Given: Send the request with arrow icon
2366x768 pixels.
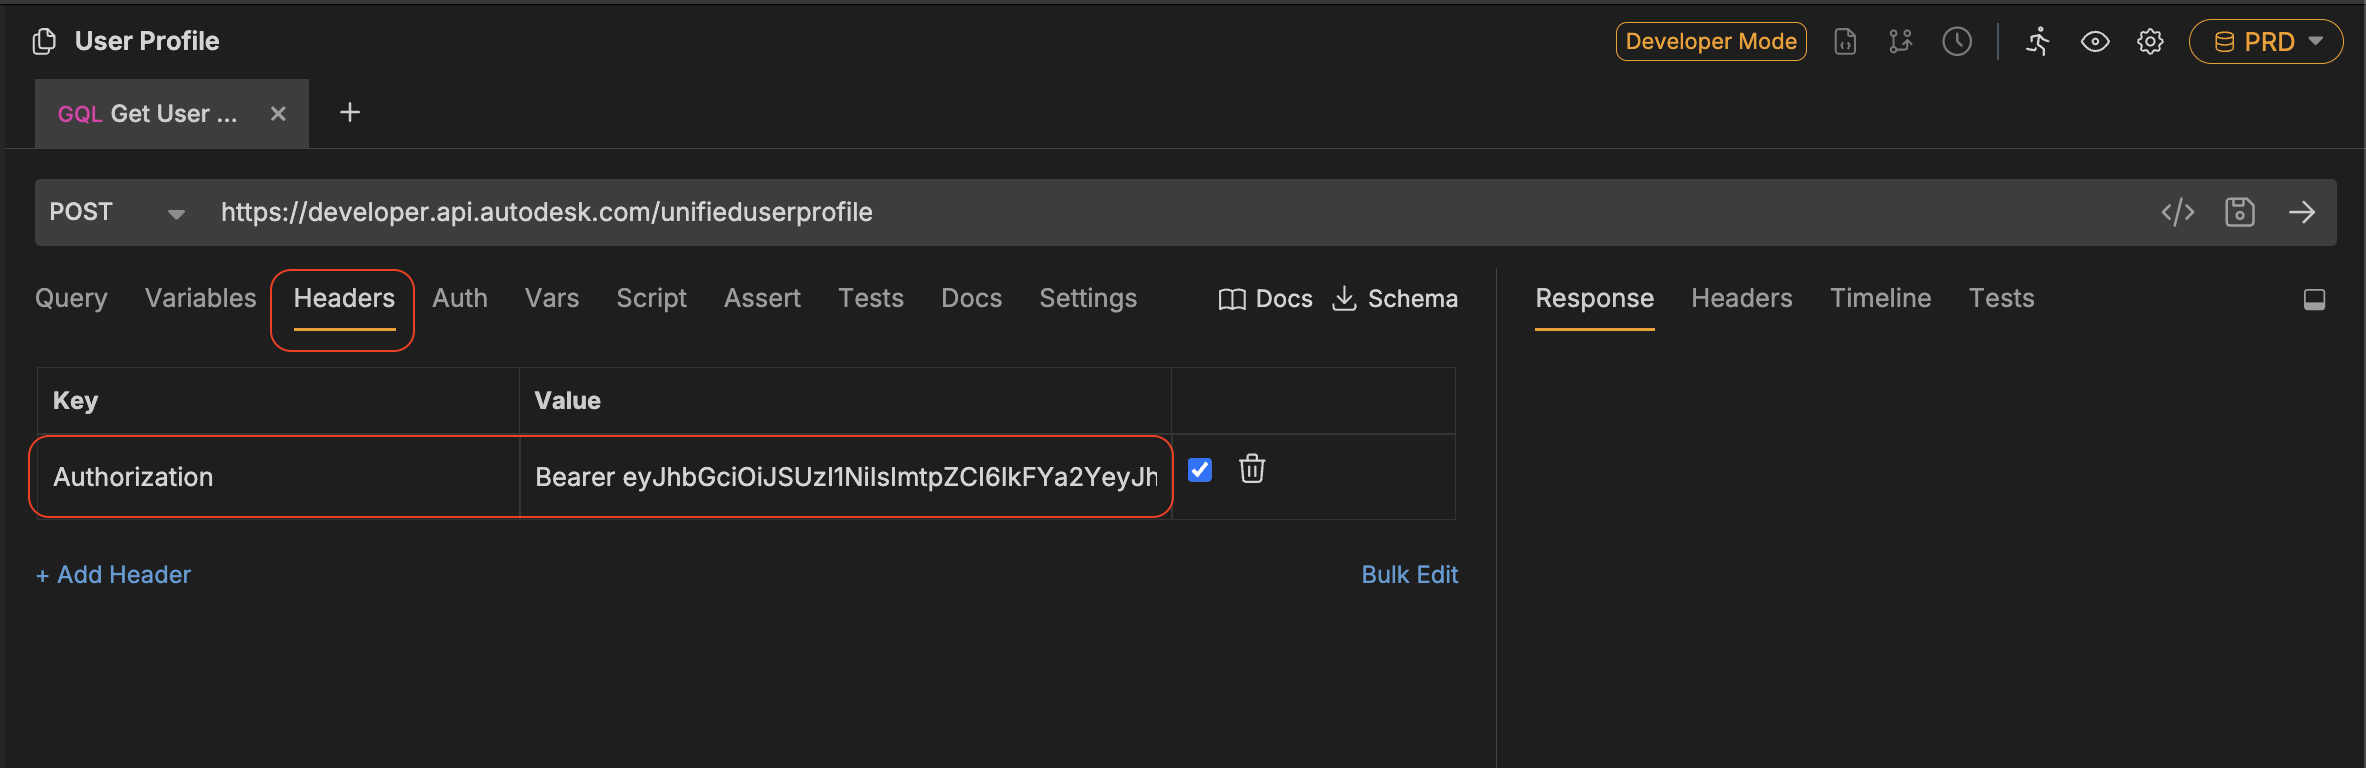Looking at the screenshot, I should pos(2302,212).
